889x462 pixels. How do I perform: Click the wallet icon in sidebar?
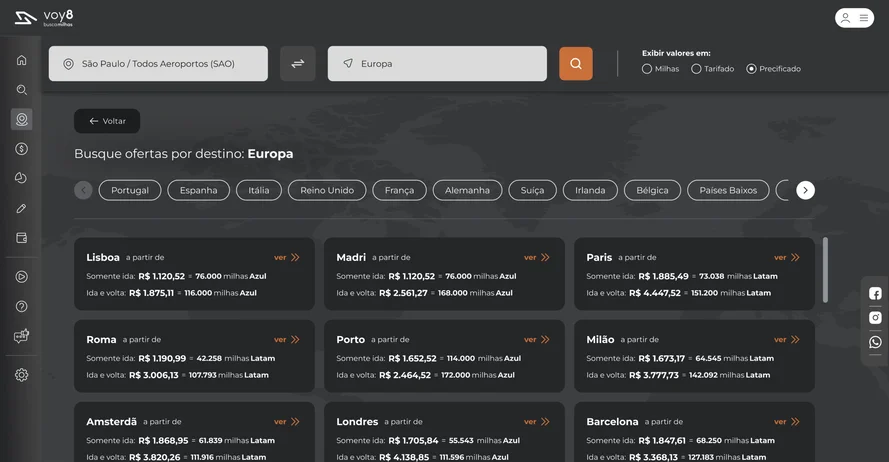click(21, 238)
